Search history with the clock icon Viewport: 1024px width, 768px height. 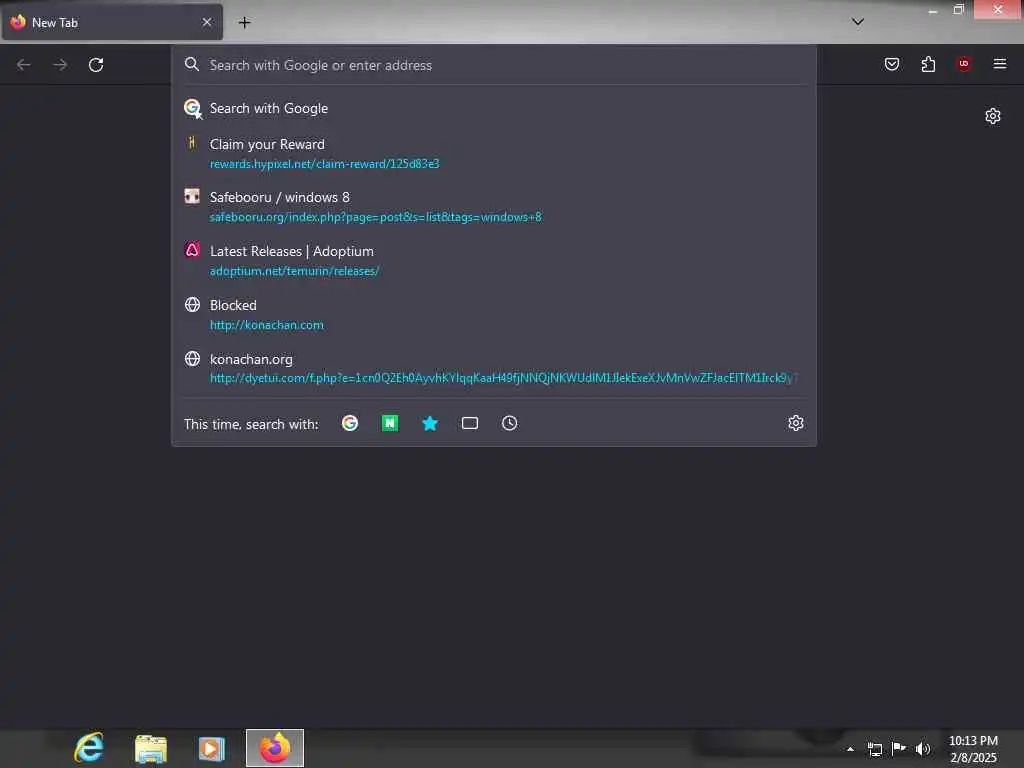(x=509, y=423)
